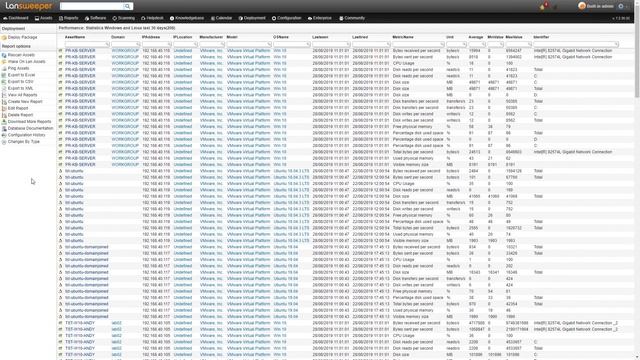Open the Software menu
The image size is (640, 360).
click(x=95, y=18)
